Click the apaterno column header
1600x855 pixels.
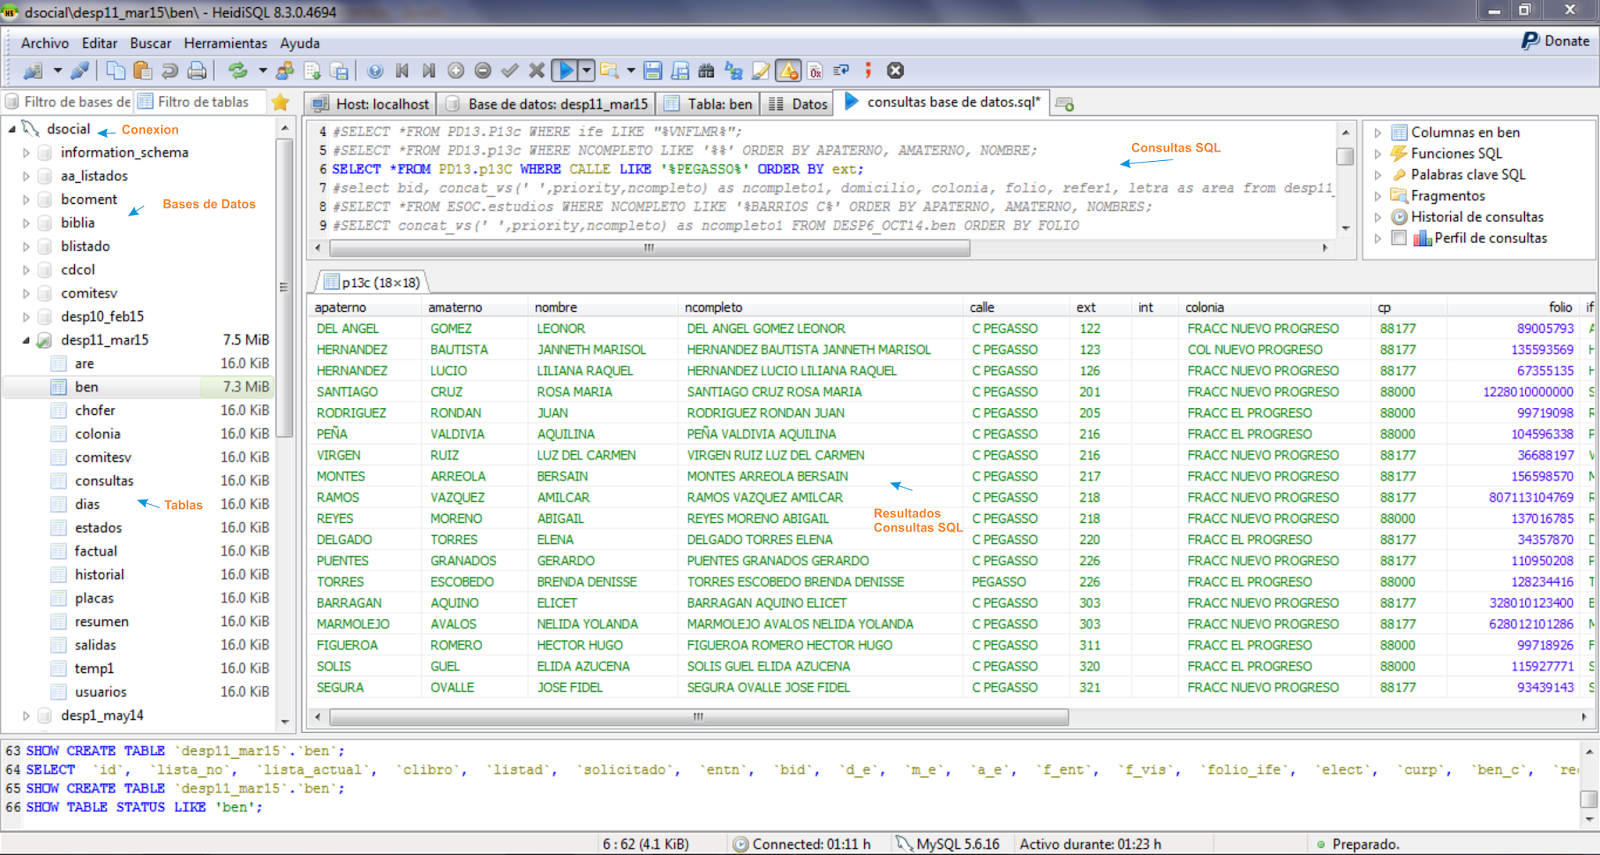coord(341,307)
